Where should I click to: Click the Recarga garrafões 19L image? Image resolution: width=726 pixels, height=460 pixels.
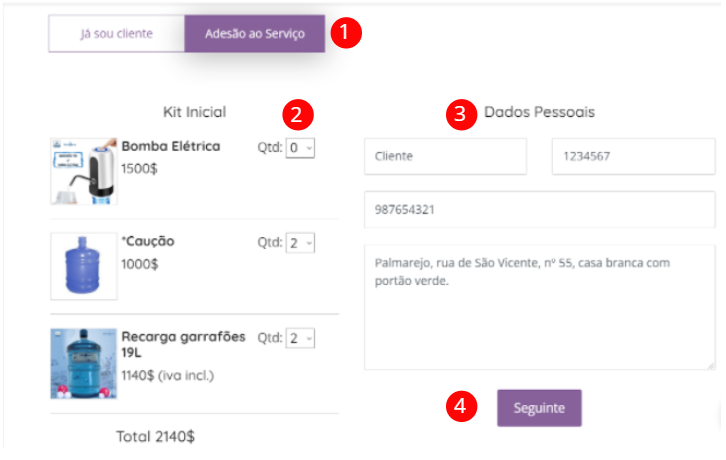coord(84,364)
